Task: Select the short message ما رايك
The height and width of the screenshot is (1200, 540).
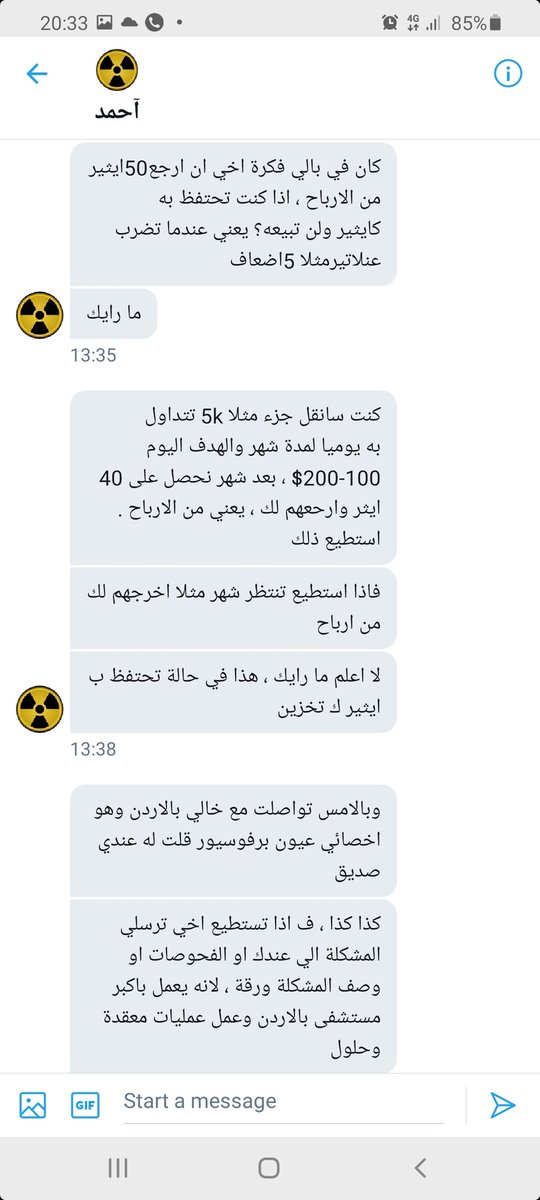Action: (114, 315)
